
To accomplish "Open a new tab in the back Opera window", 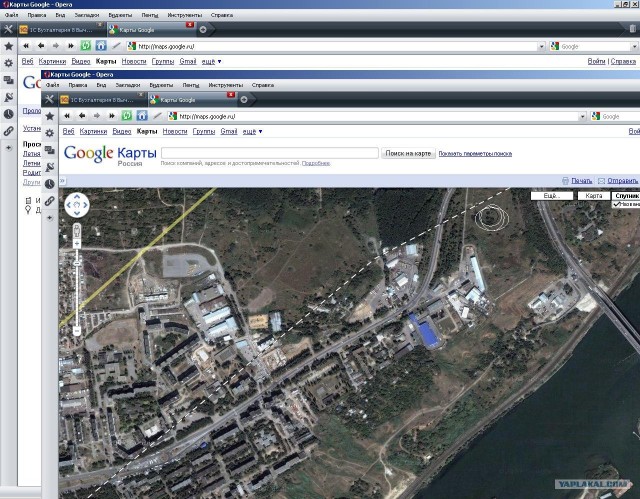I will [203, 29].
